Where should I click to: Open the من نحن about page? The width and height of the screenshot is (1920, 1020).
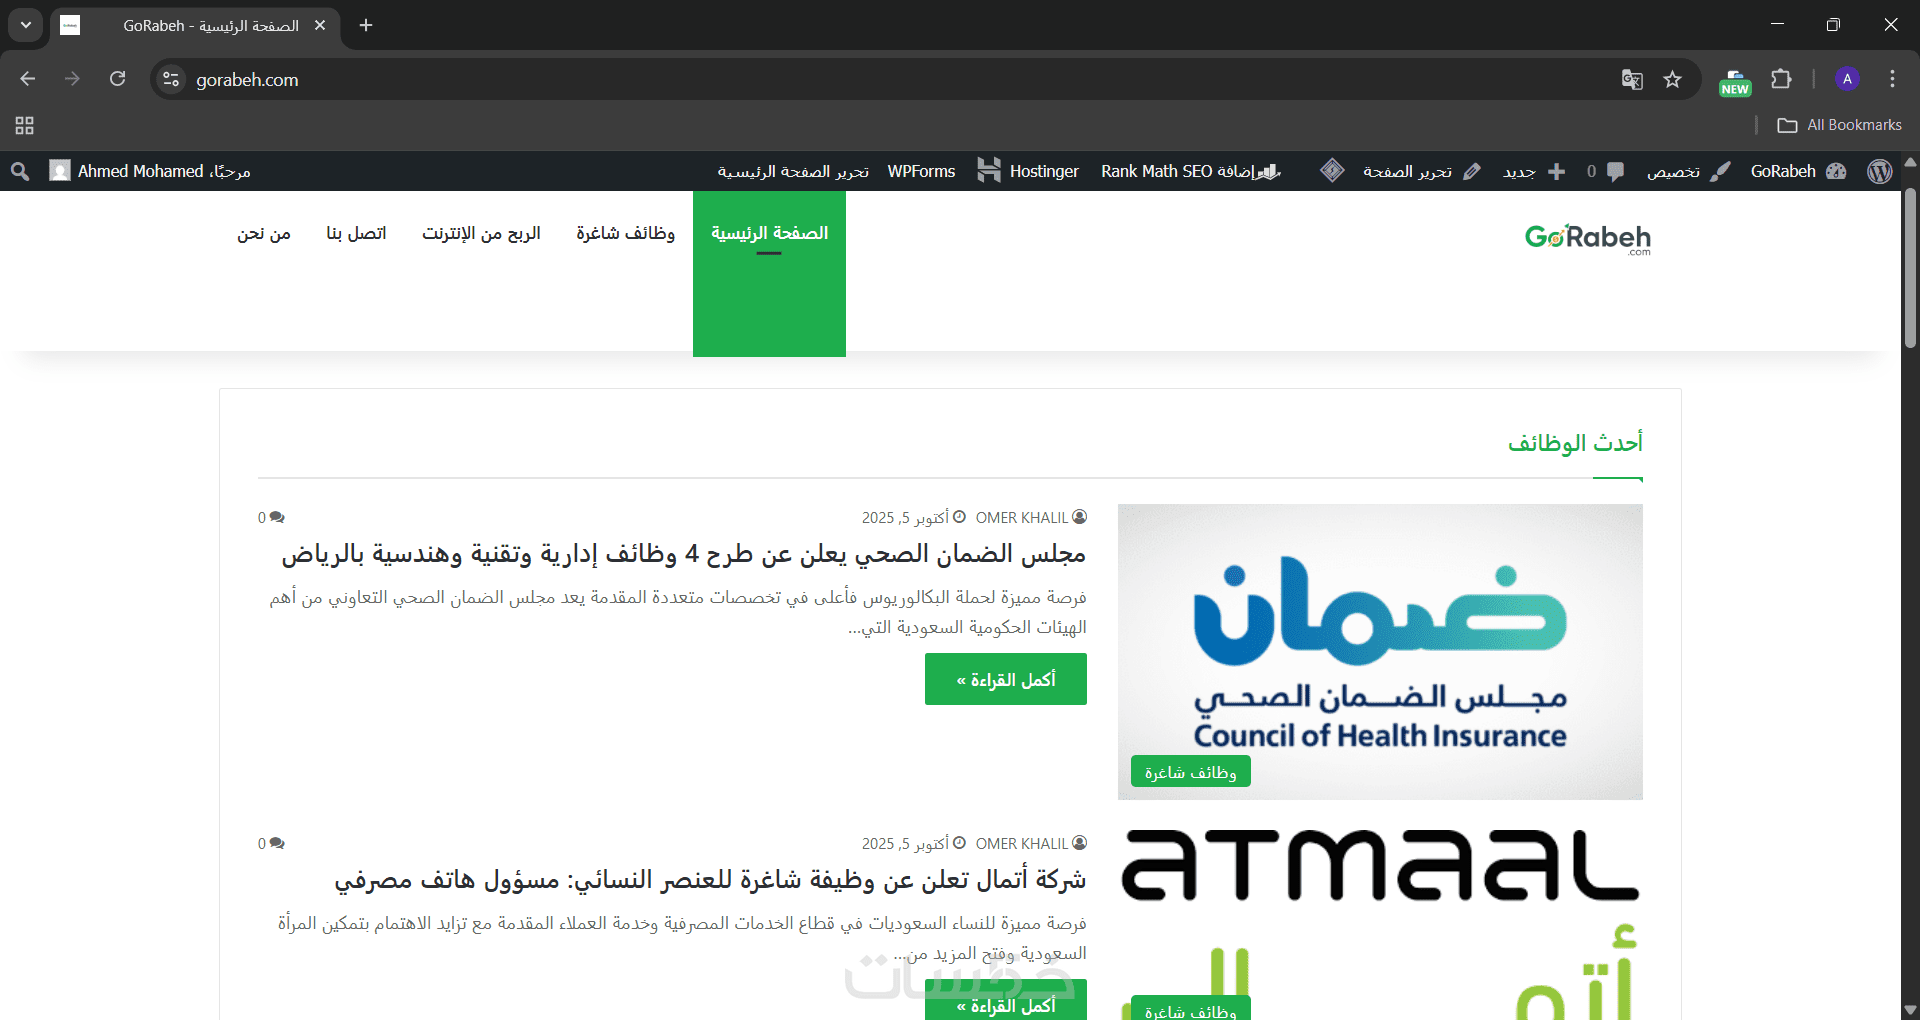point(264,233)
